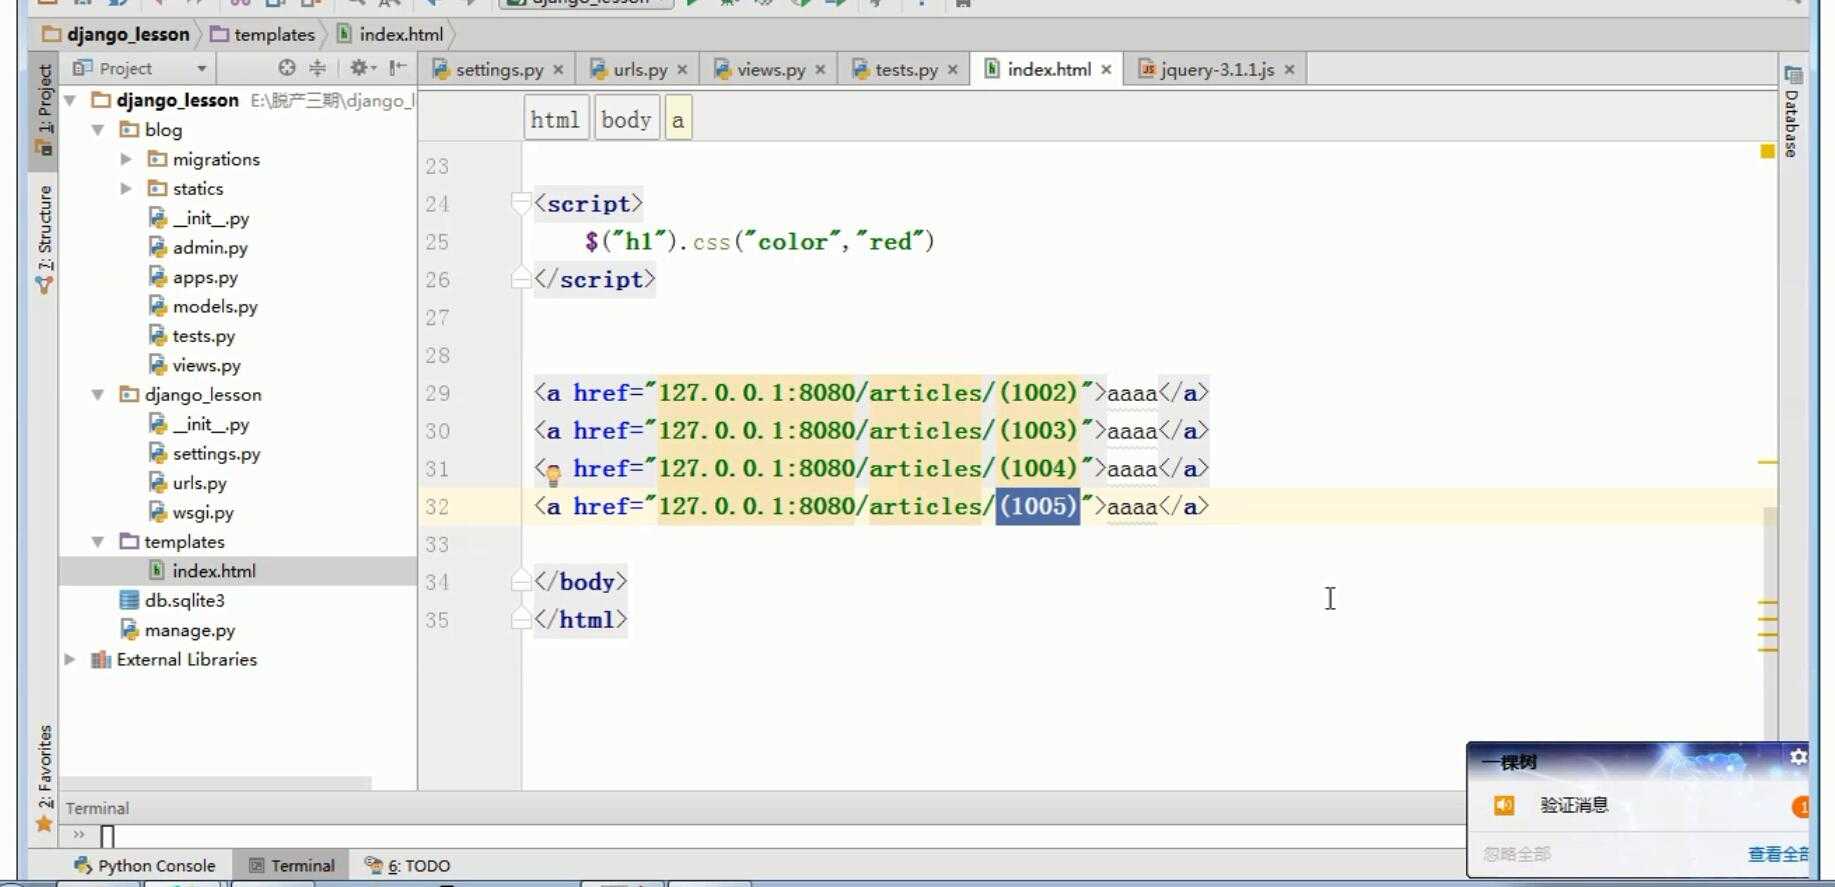
Task: Click the selected (1005) text in line 32
Action: pos(1037,506)
